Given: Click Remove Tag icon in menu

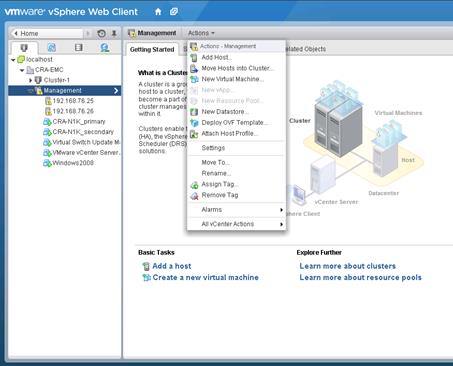Looking at the screenshot, I should [194, 196].
